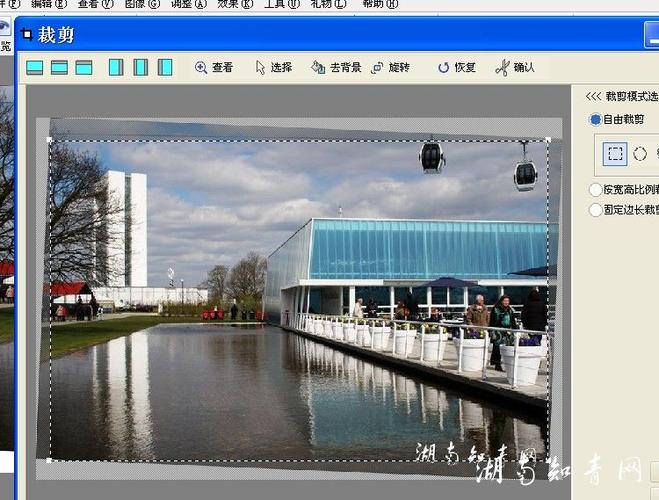The height and width of the screenshot is (500, 659).
Task: Open the 编辑(E) menu
Action: click(49, 5)
